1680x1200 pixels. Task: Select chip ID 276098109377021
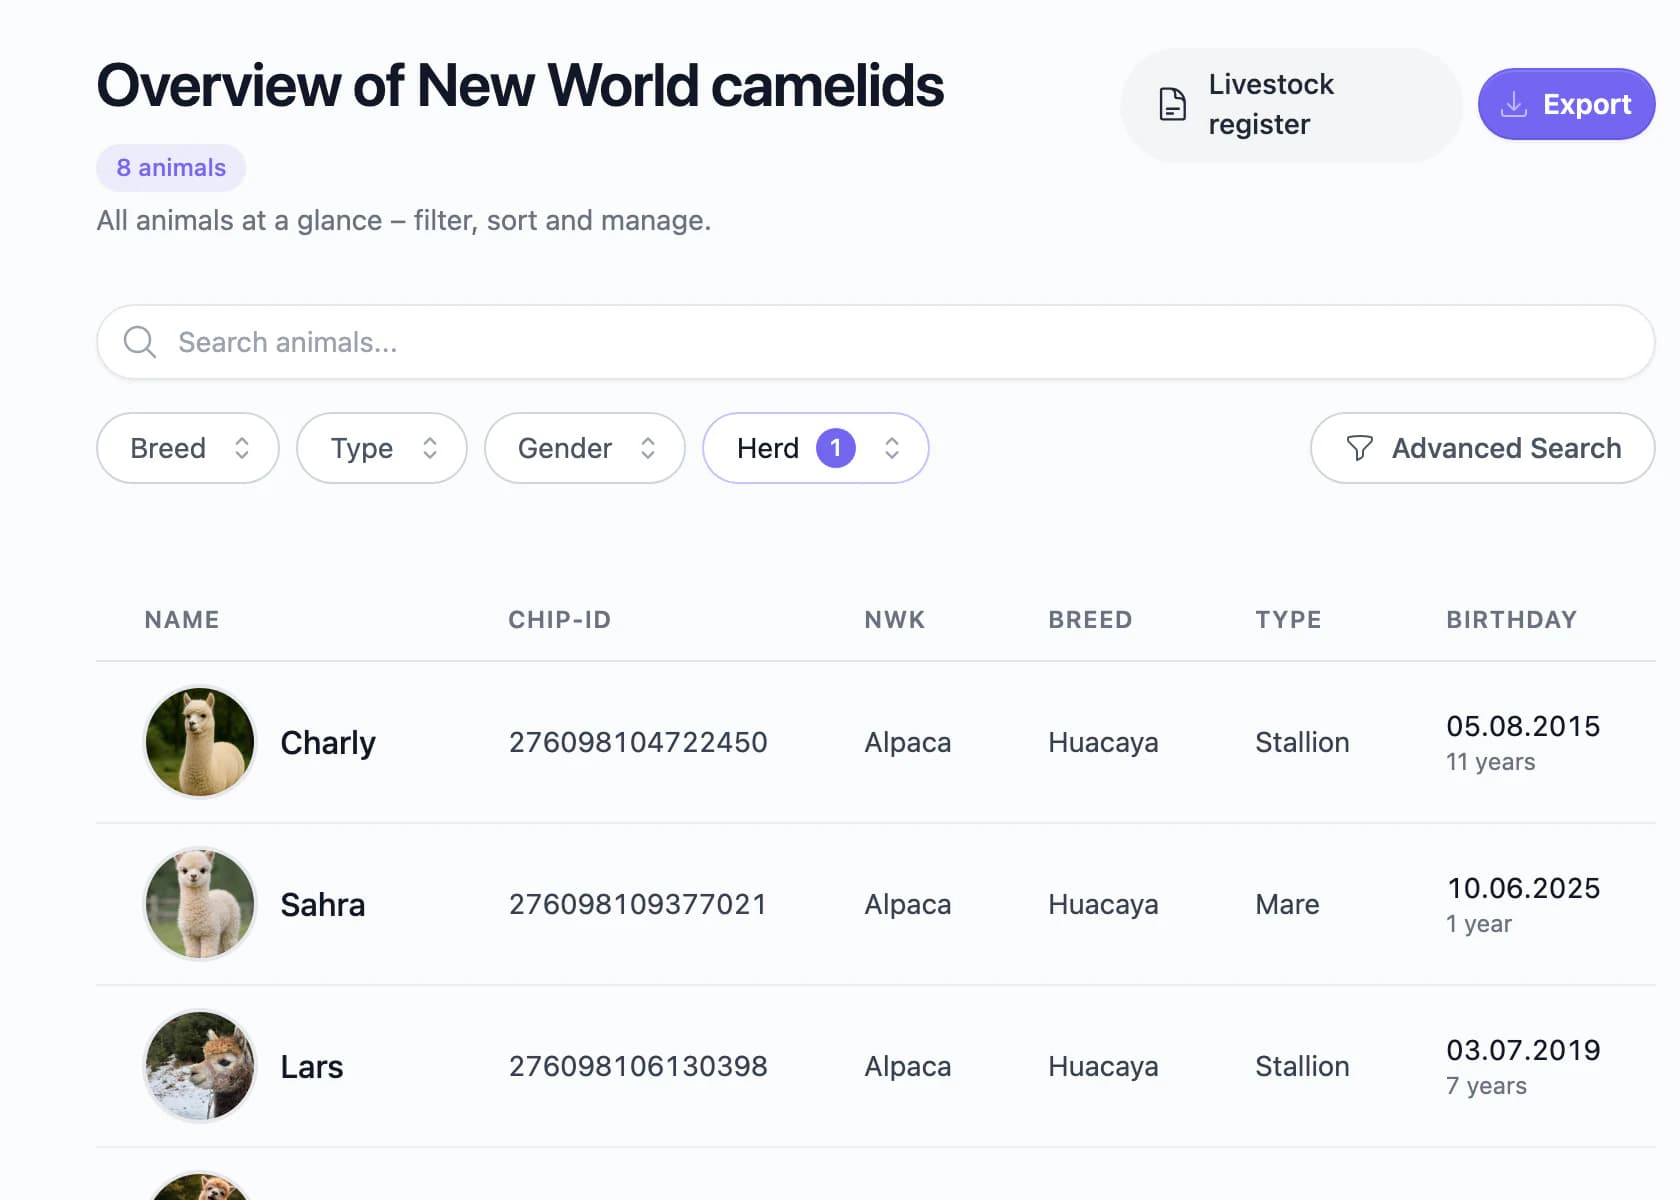[x=638, y=904]
